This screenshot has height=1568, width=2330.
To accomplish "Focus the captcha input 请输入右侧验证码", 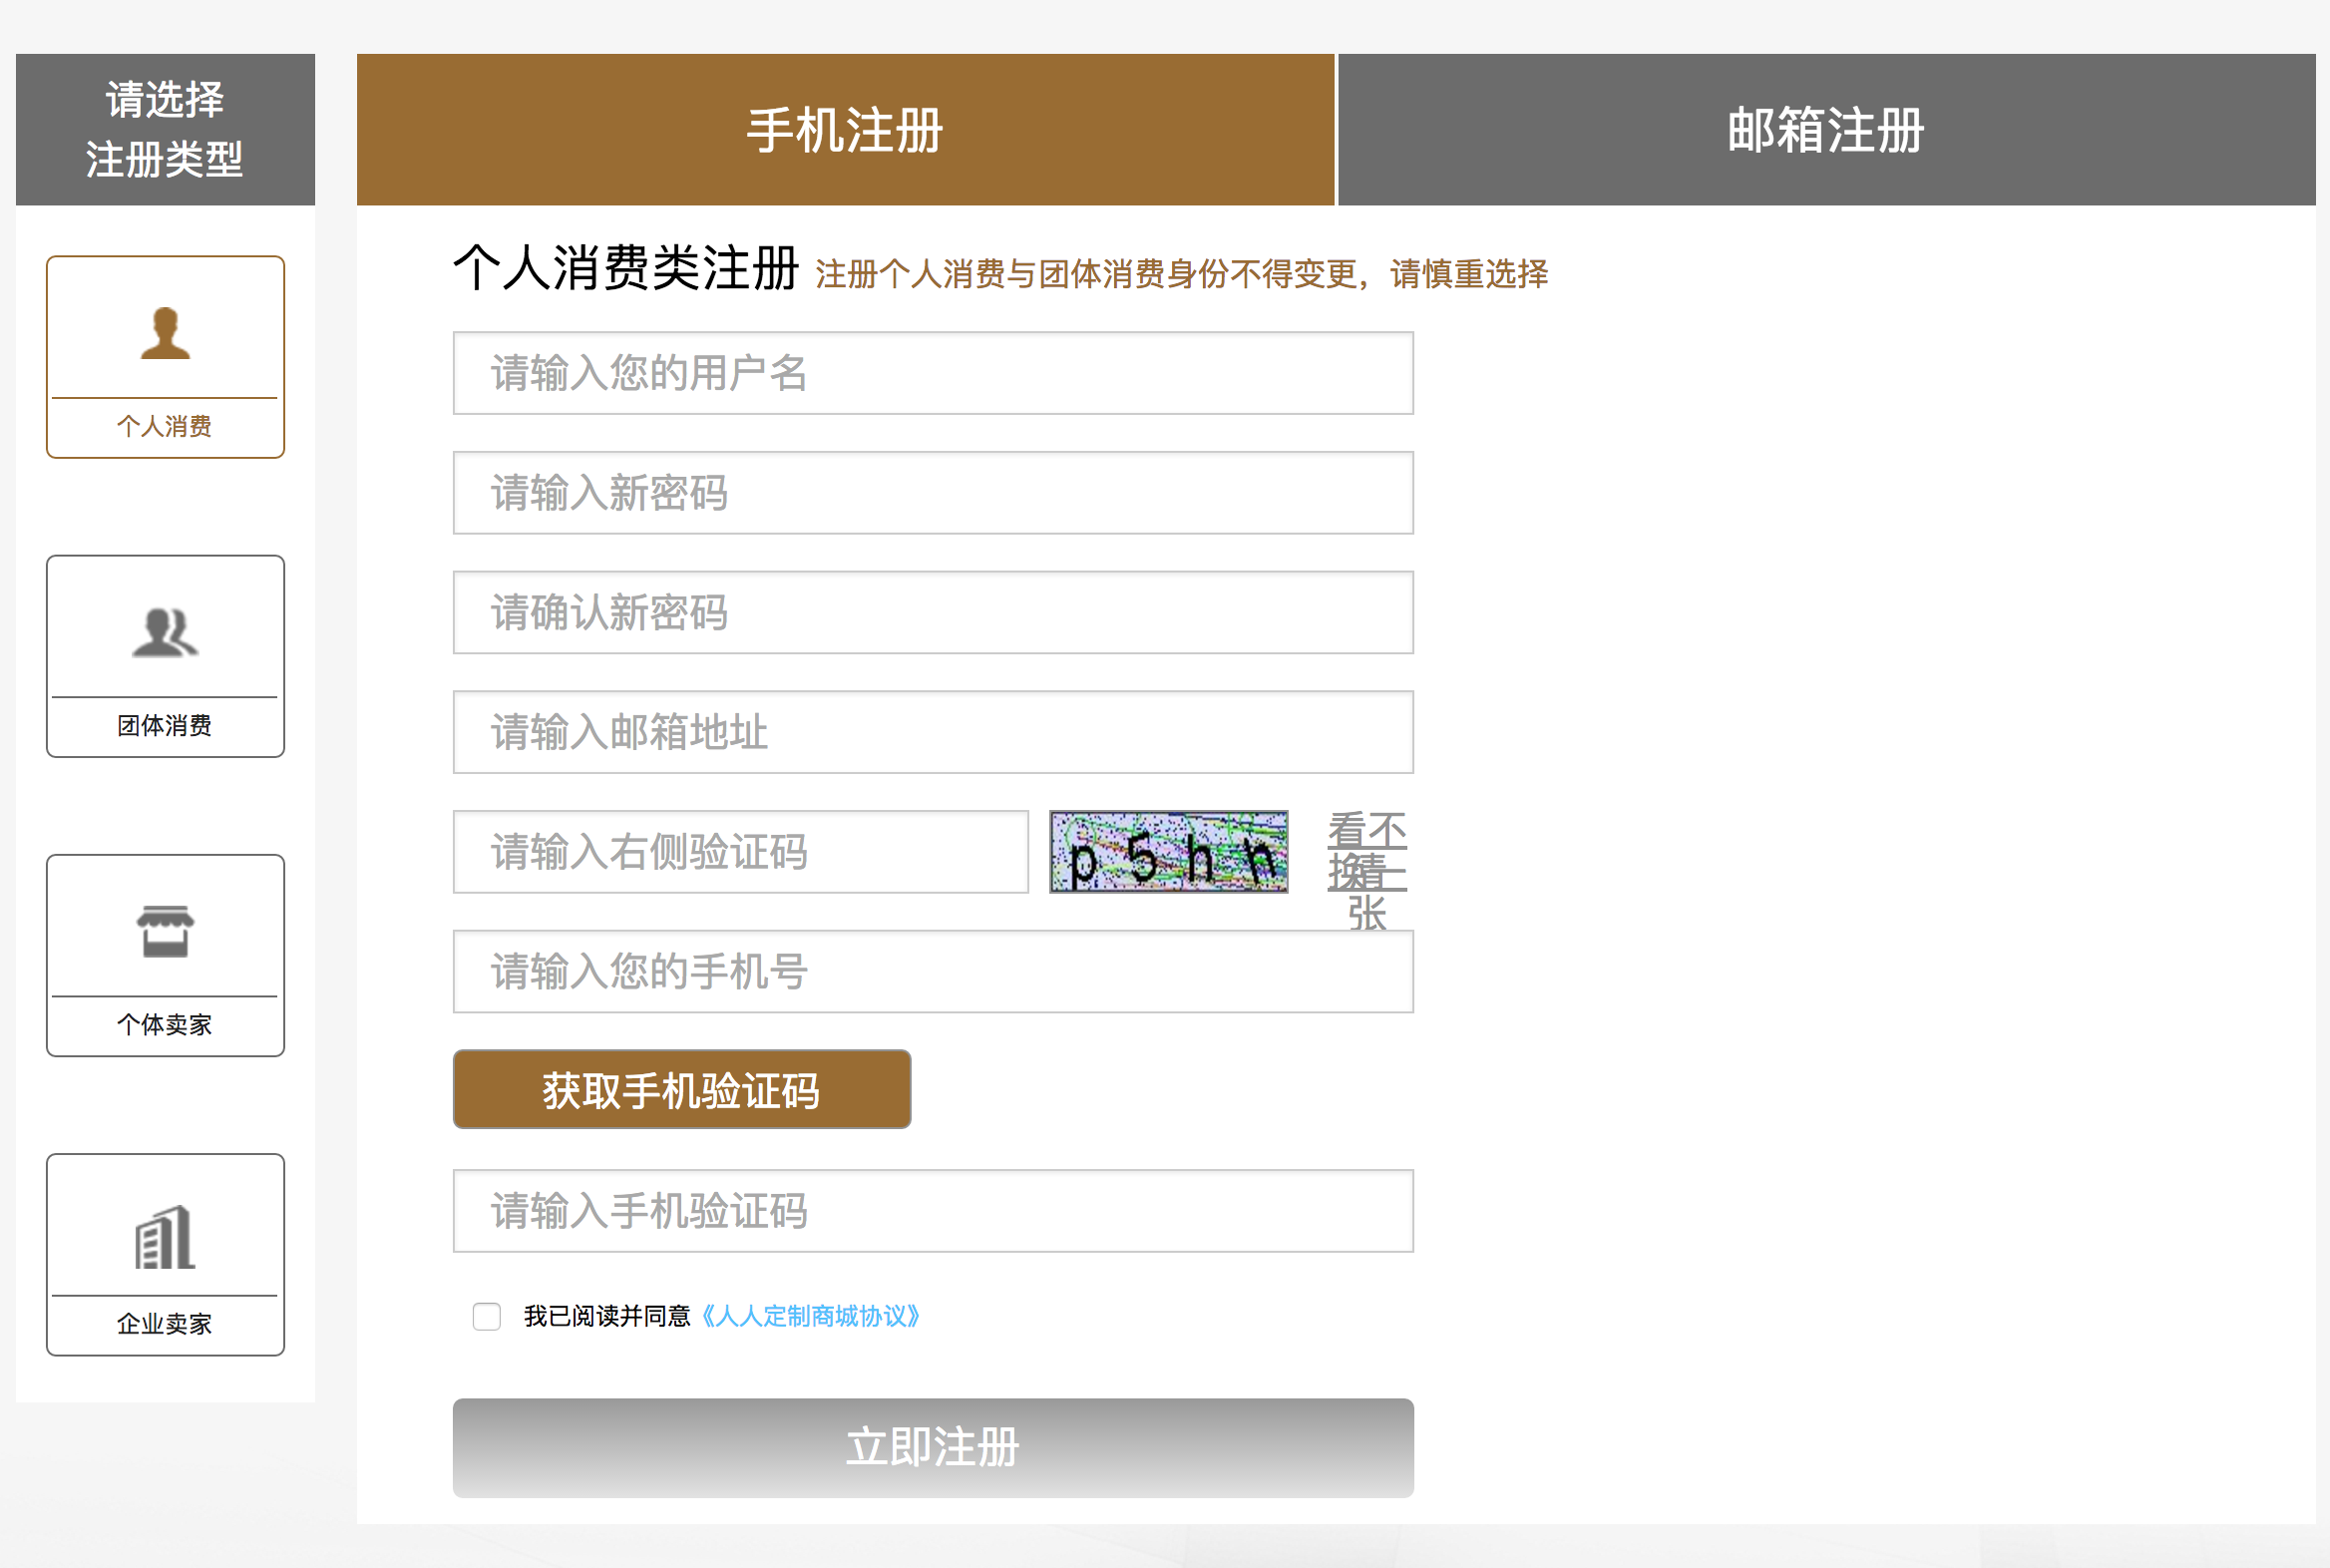I will pyautogui.click(x=740, y=852).
